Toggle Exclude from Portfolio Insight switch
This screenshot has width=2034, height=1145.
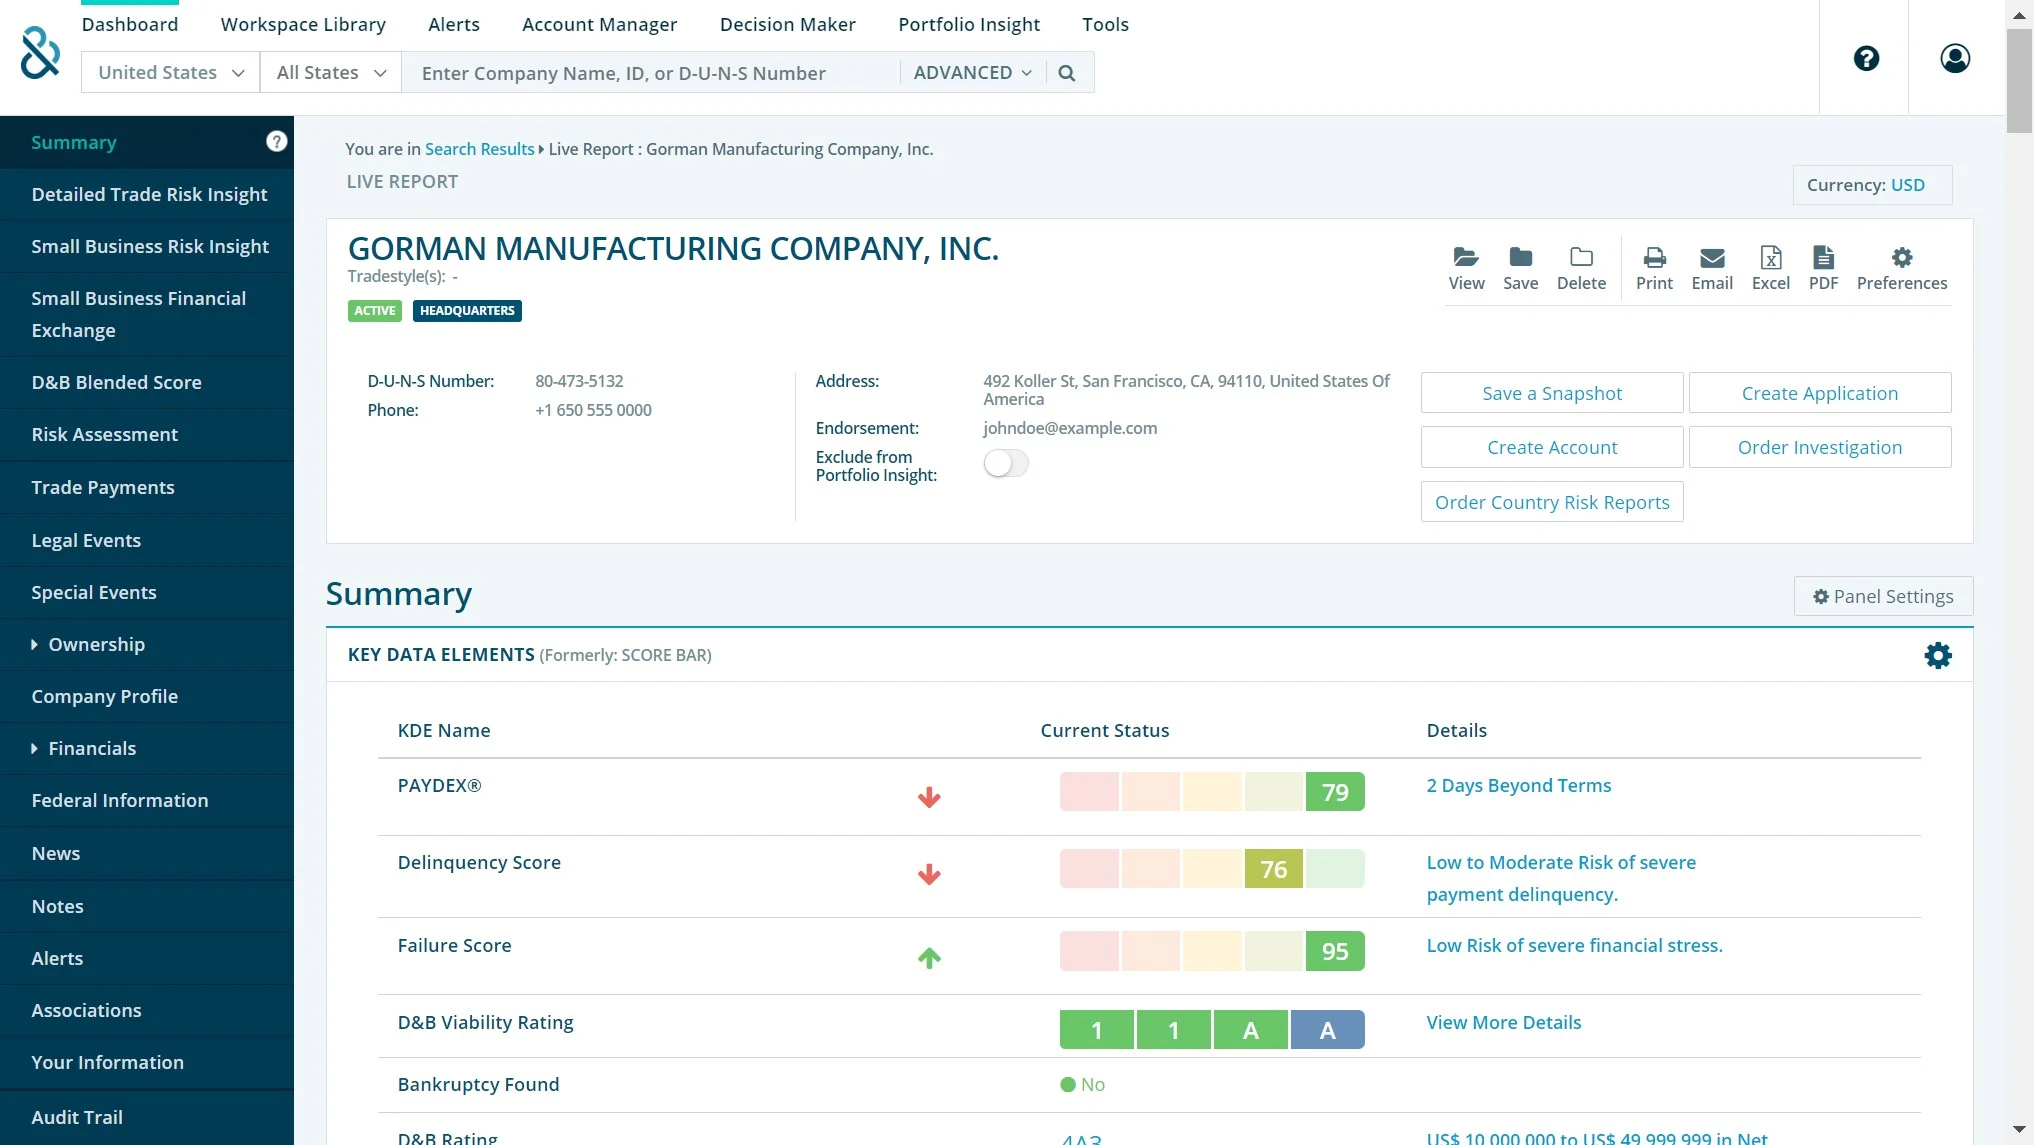point(1006,463)
